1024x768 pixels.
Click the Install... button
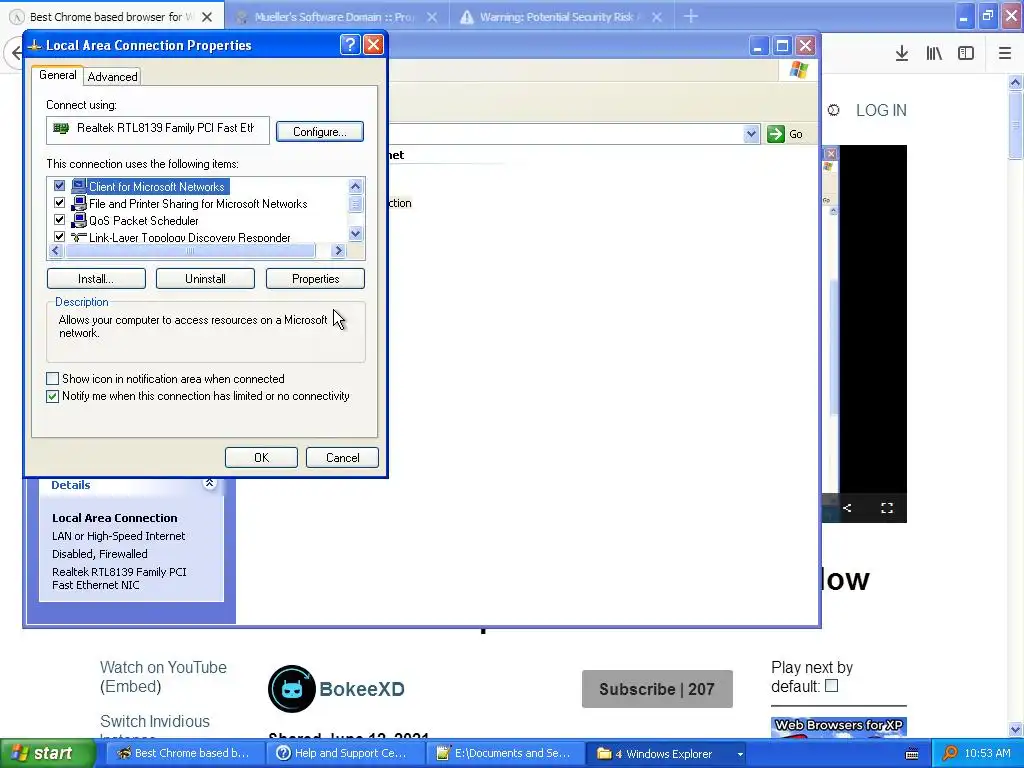(x=96, y=279)
